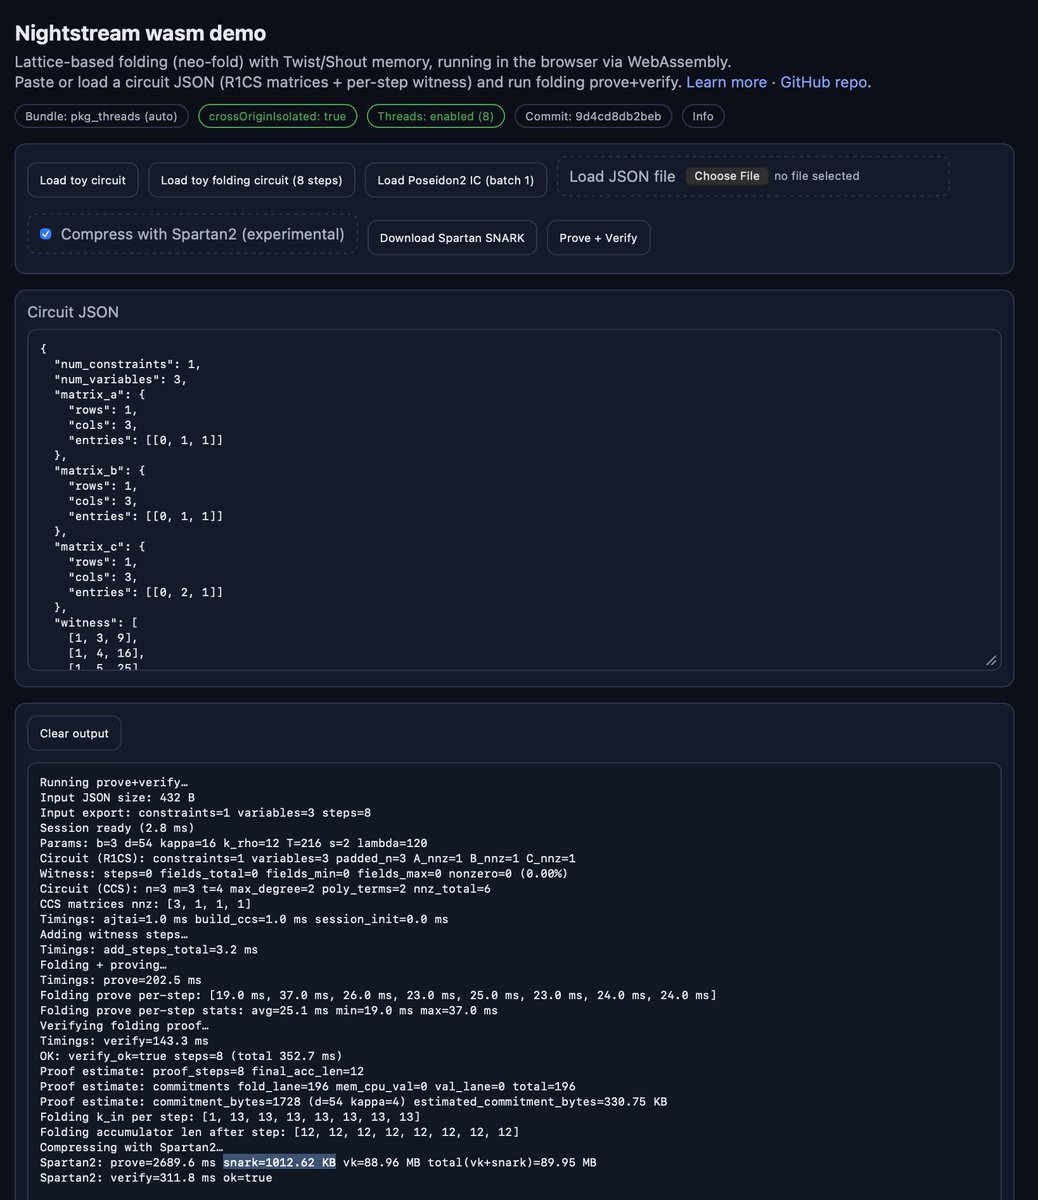Screen dimensions: 1038x1200
Task: Open the Learn more link
Action: (726, 82)
